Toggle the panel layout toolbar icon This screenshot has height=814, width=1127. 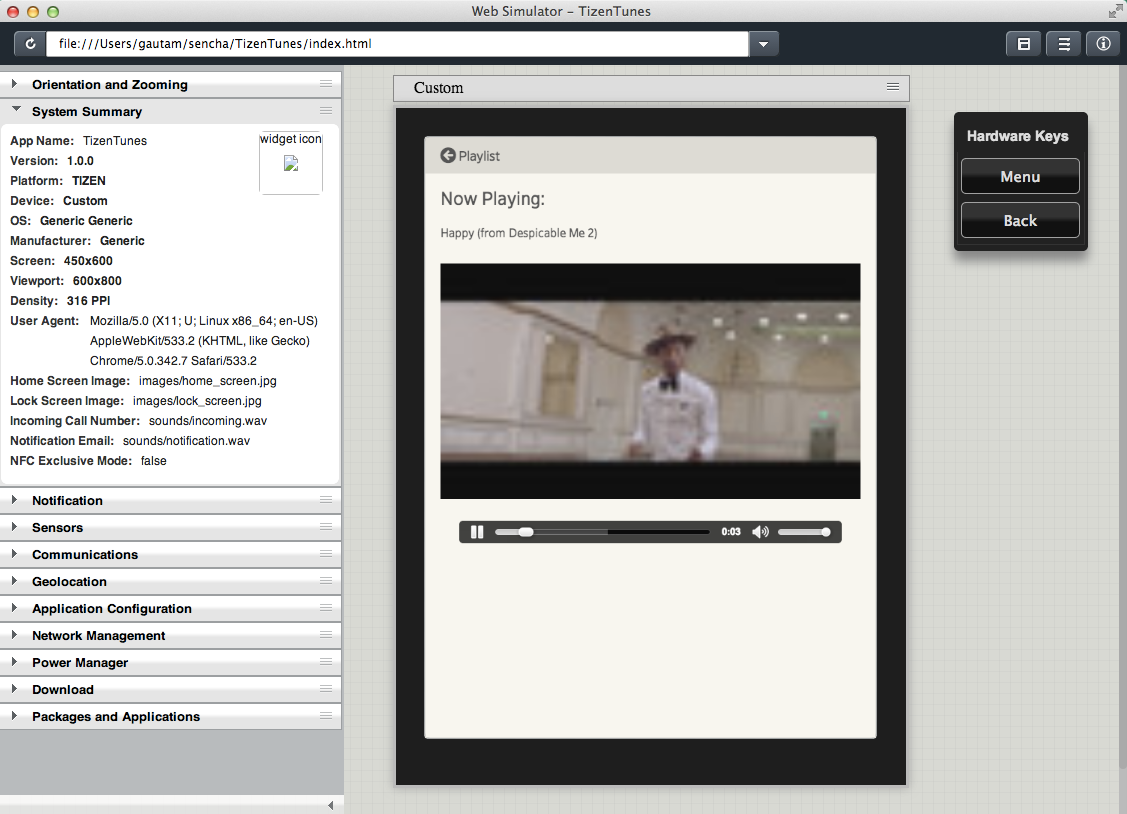[1024, 44]
